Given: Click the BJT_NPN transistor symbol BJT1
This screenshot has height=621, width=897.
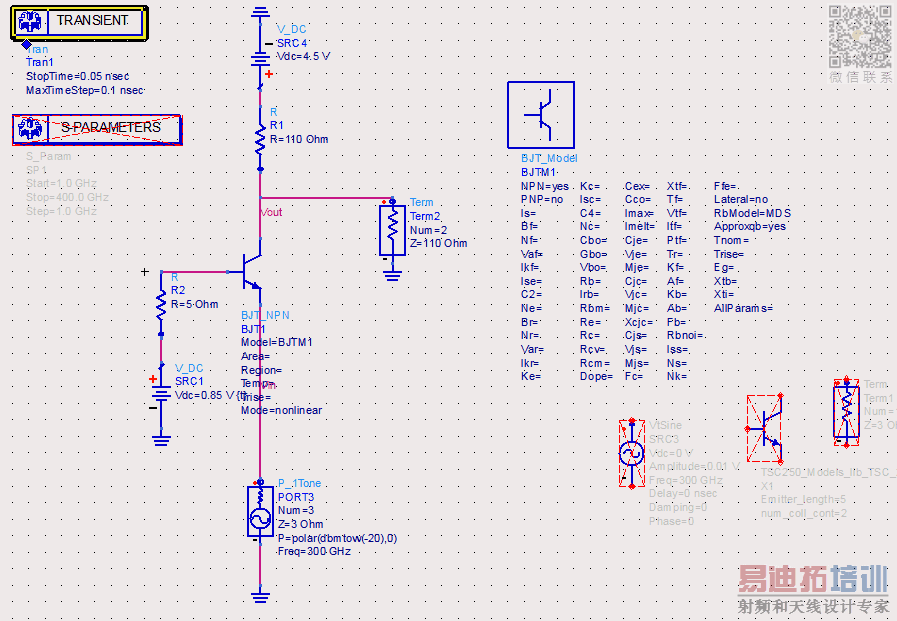Looking at the screenshot, I should point(250,271).
